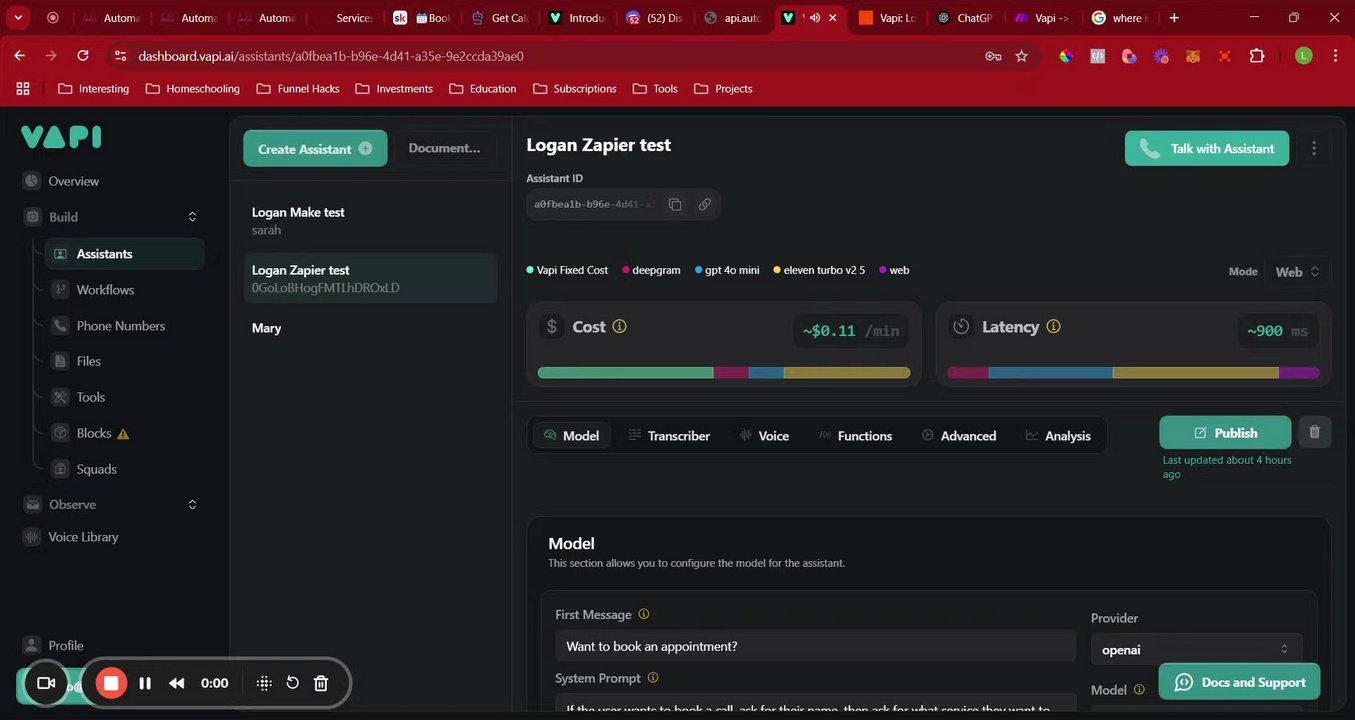
Task: Click the First Message input field
Action: 815,646
